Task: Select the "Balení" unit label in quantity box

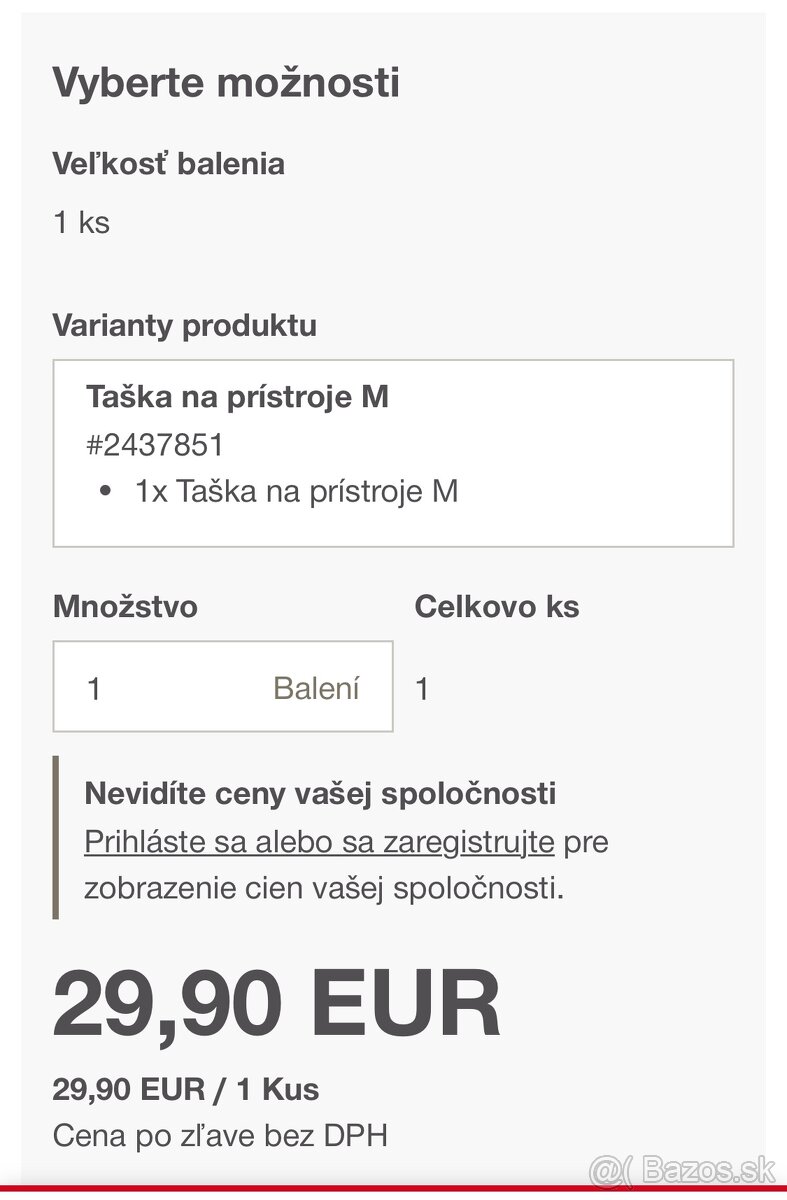Action: pyautogui.click(x=316, y=686)
